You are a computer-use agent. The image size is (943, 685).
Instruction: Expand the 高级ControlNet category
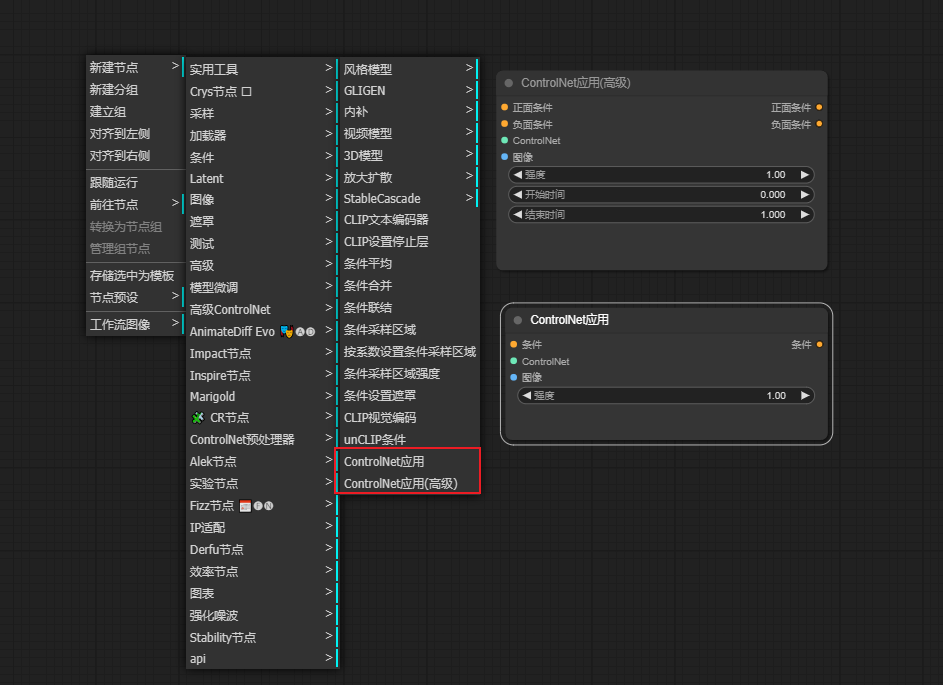pos(262,309)
